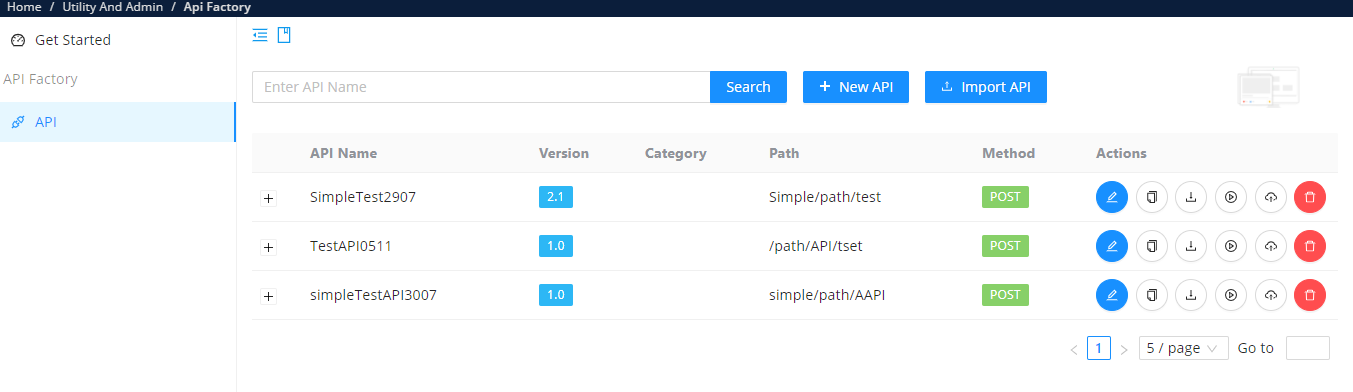The height and width of the screenshot is (392, 1353).
Task: Go to Home breadcrumb
Action: coord(24,7)
